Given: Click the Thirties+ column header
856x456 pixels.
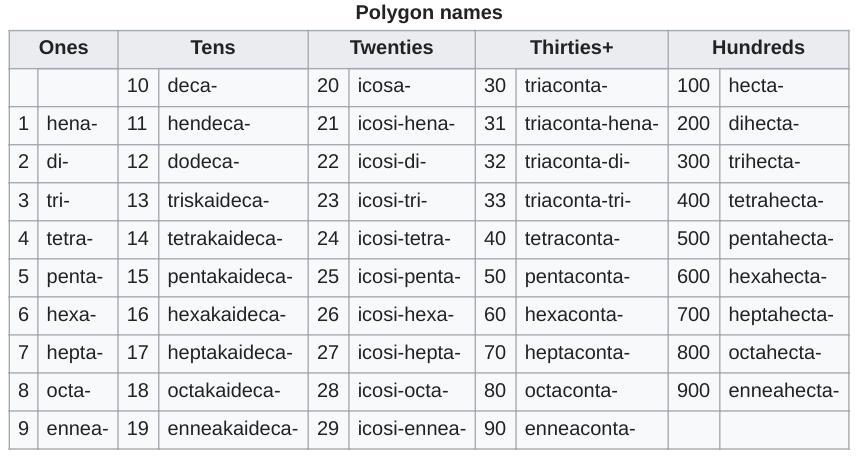Looking at the screenshot, I should (571, 48).
